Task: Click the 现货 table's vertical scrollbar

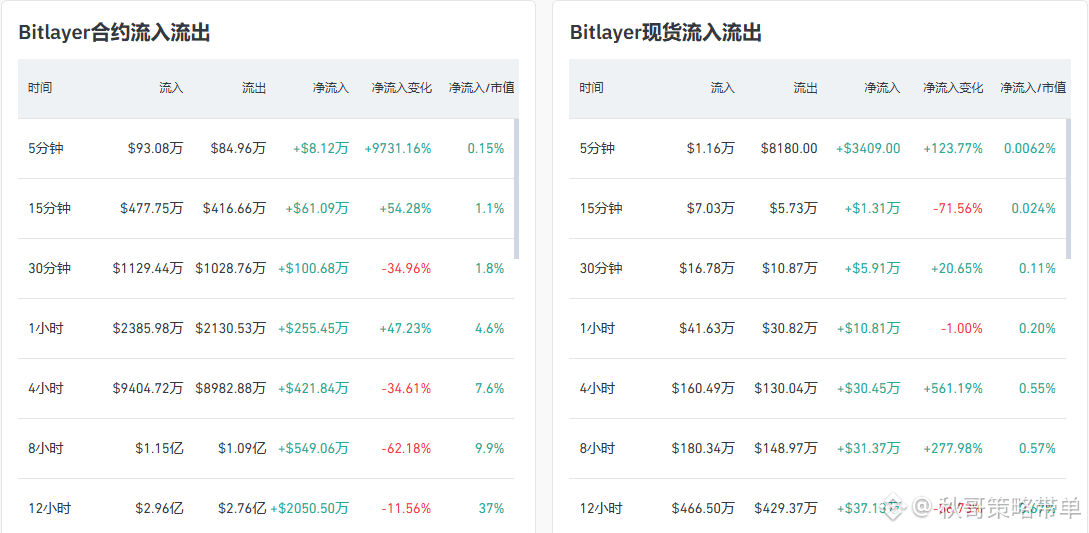Action: [x=1067, y=188]
